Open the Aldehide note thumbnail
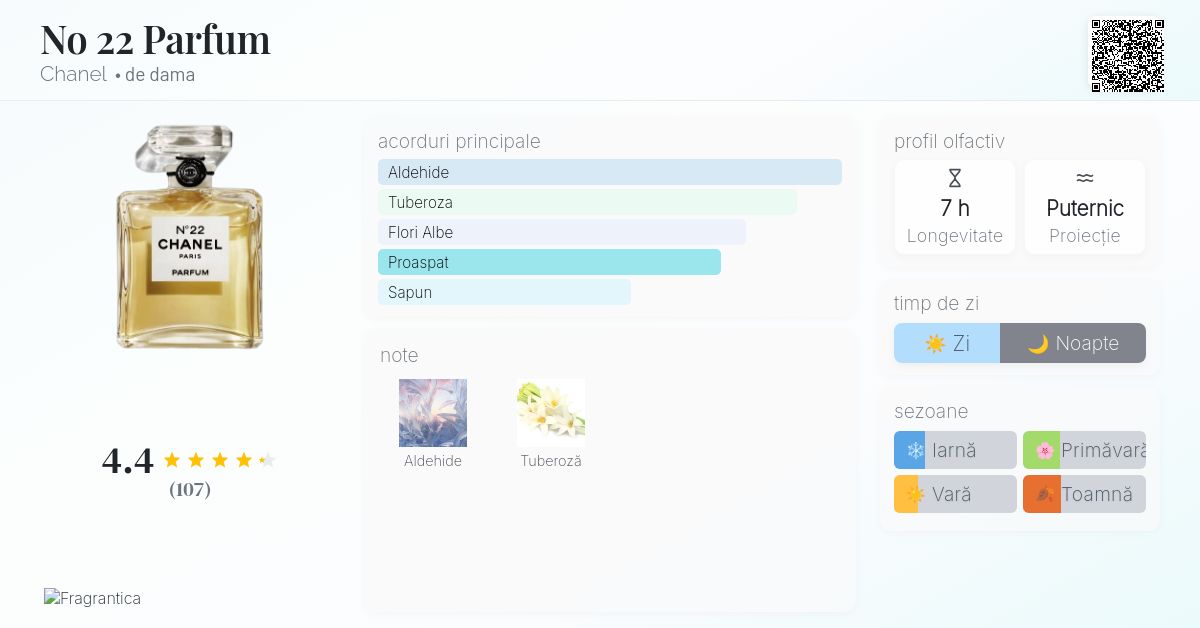The width and height of the screenshot is (1200, 628). (433, 413)
